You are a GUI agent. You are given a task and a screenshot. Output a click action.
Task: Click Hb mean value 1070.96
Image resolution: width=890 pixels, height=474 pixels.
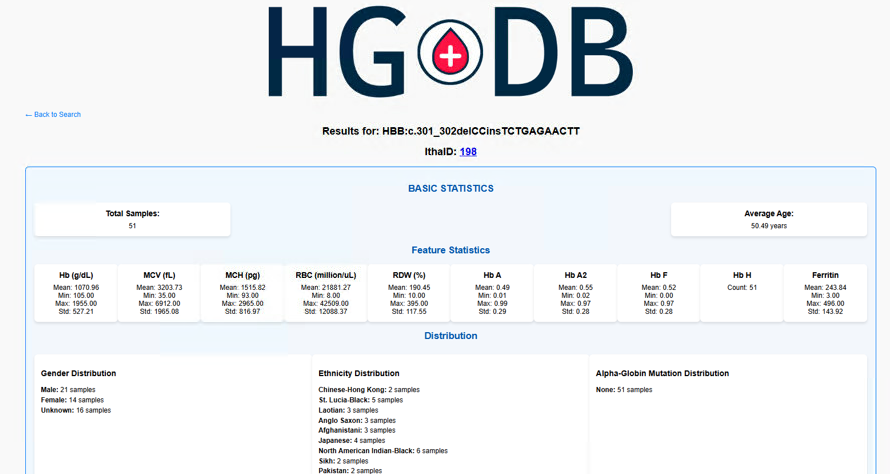(76, 288)
